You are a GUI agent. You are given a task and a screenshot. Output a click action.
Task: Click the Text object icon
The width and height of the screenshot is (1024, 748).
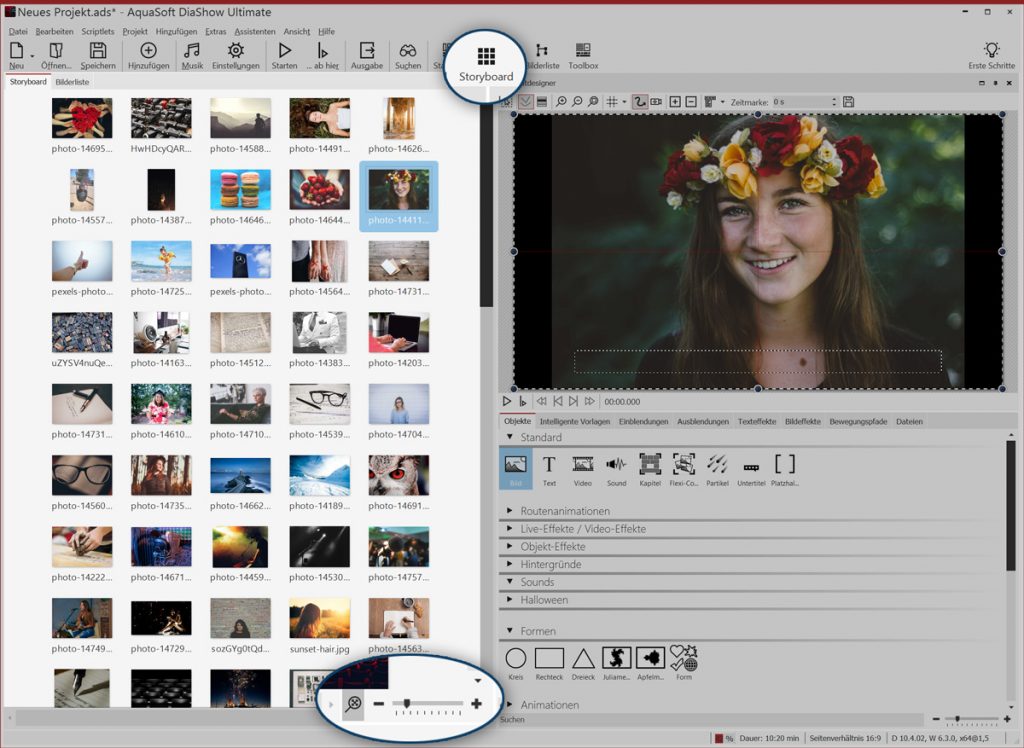click(x=549, y=464)
